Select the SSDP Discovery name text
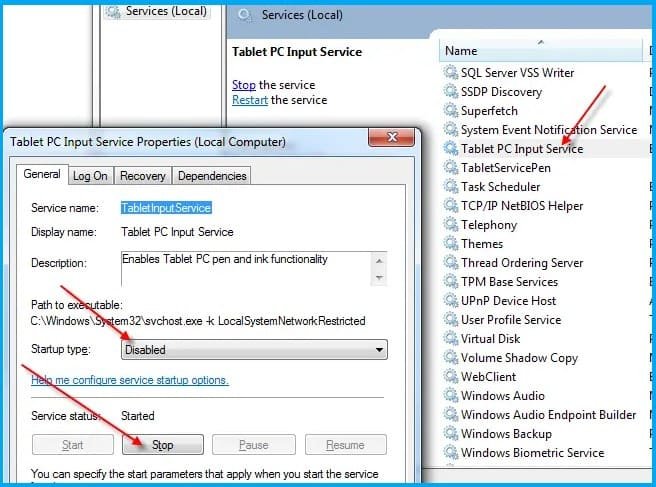 click(501, 92)
